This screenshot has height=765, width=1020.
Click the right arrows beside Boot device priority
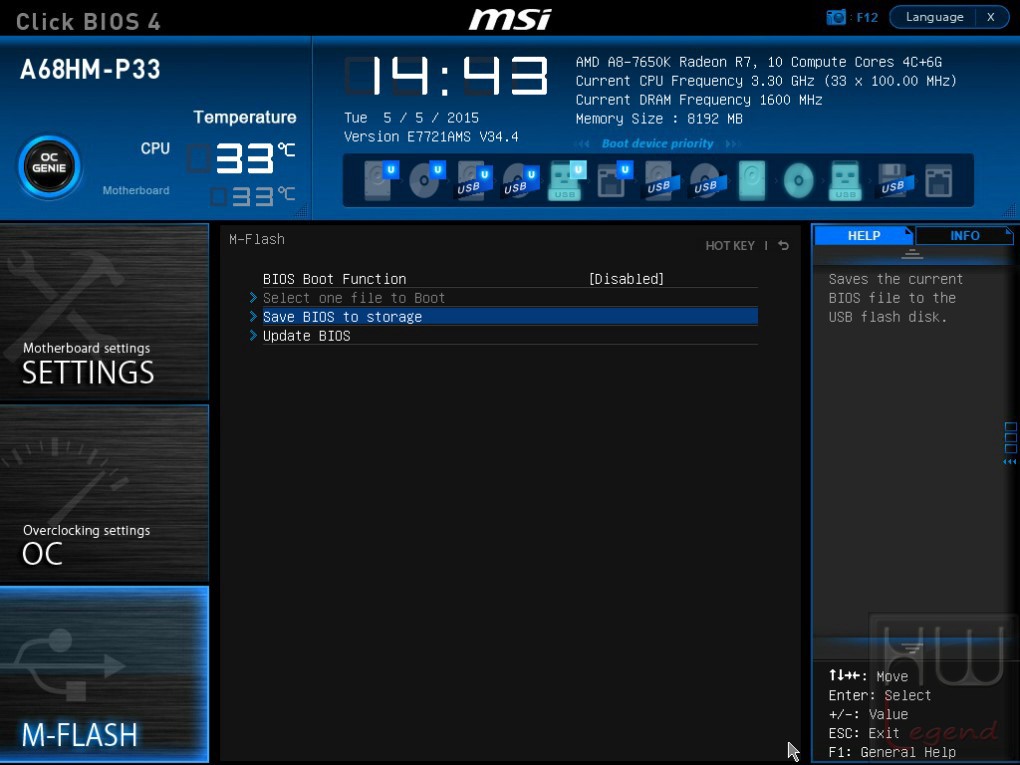coord(733,144)
